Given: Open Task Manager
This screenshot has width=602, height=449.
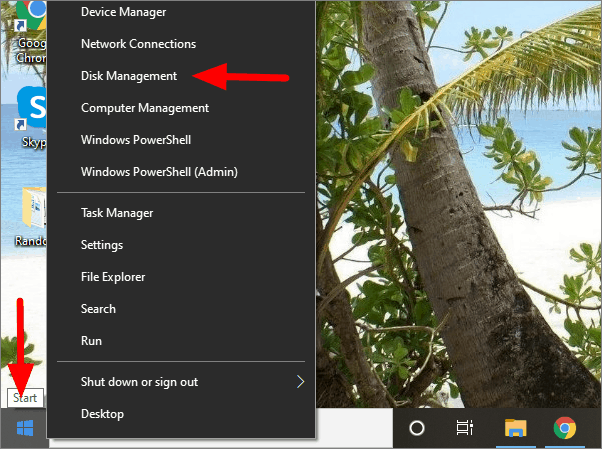Looking at the screenshot, I should click(x=181, y=212).
